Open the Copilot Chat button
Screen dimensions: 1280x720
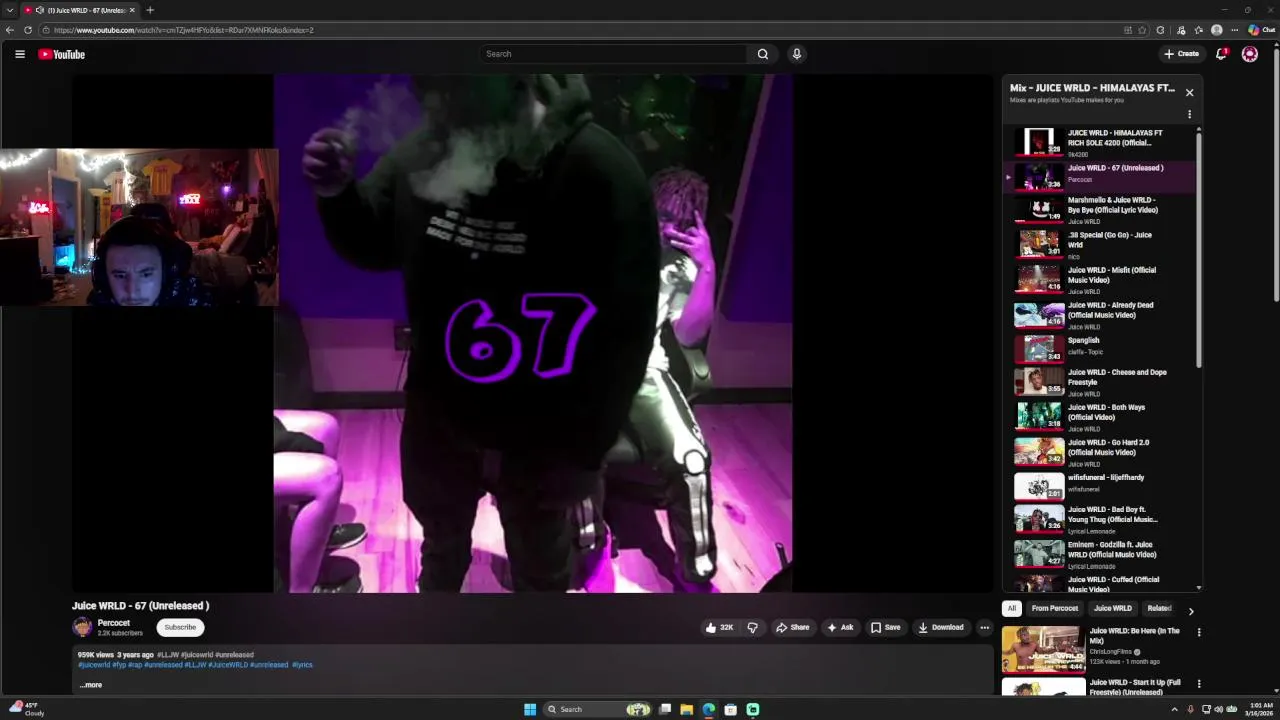[1260, 30]
